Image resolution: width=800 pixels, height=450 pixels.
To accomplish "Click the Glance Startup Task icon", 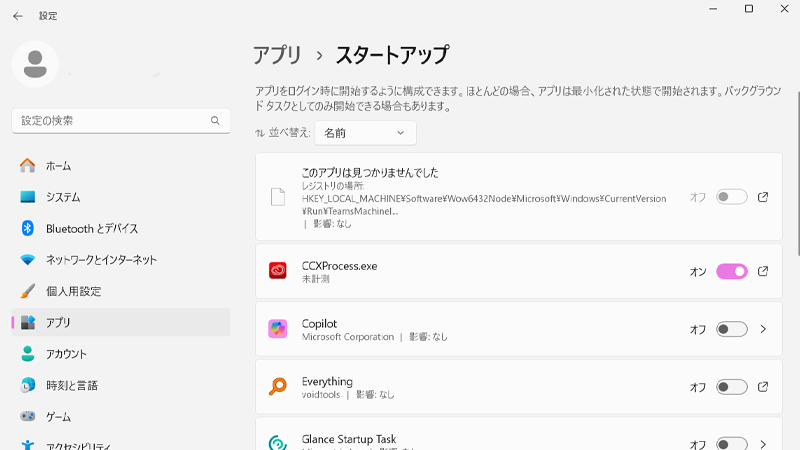I will [278, 442].
